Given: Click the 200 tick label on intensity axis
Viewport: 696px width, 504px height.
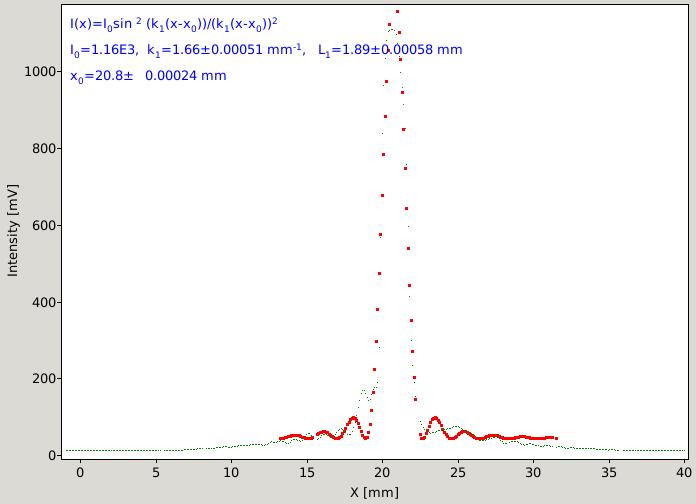Looking at the screenshot, I should pos(44,379).
